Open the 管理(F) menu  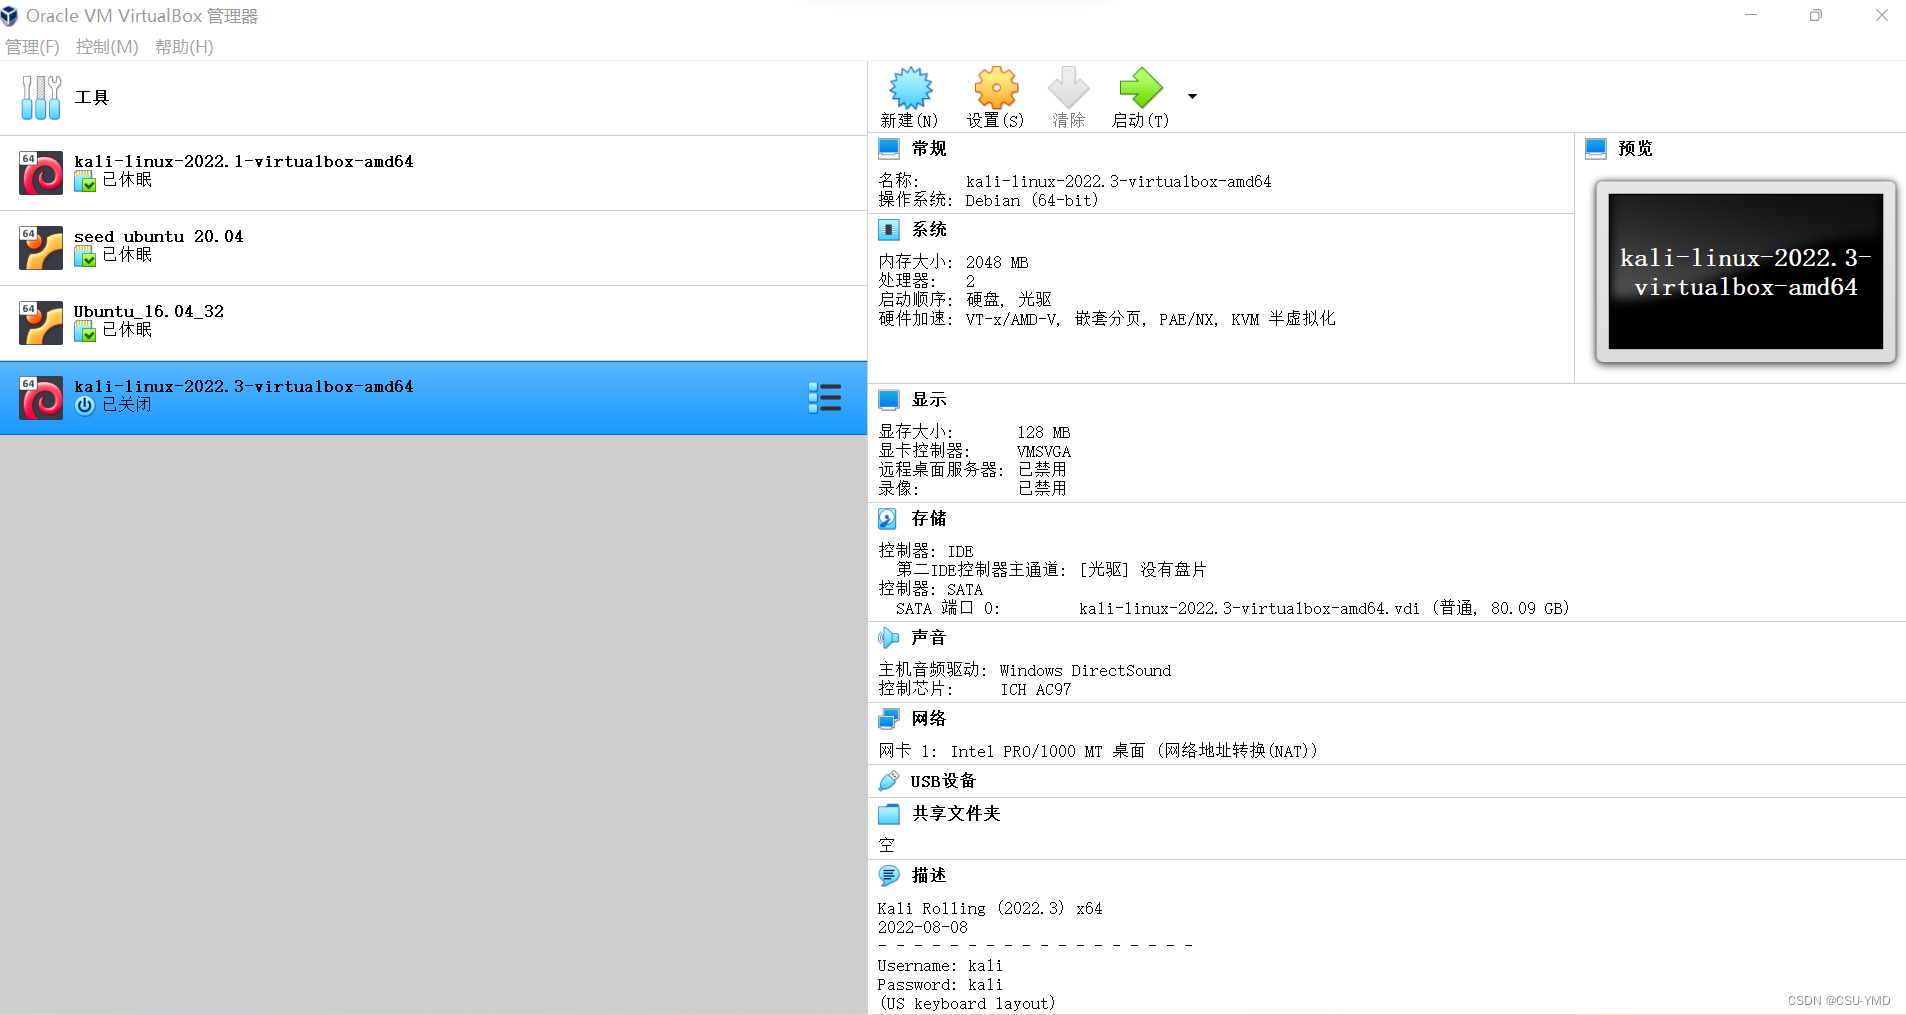(32, 47)
